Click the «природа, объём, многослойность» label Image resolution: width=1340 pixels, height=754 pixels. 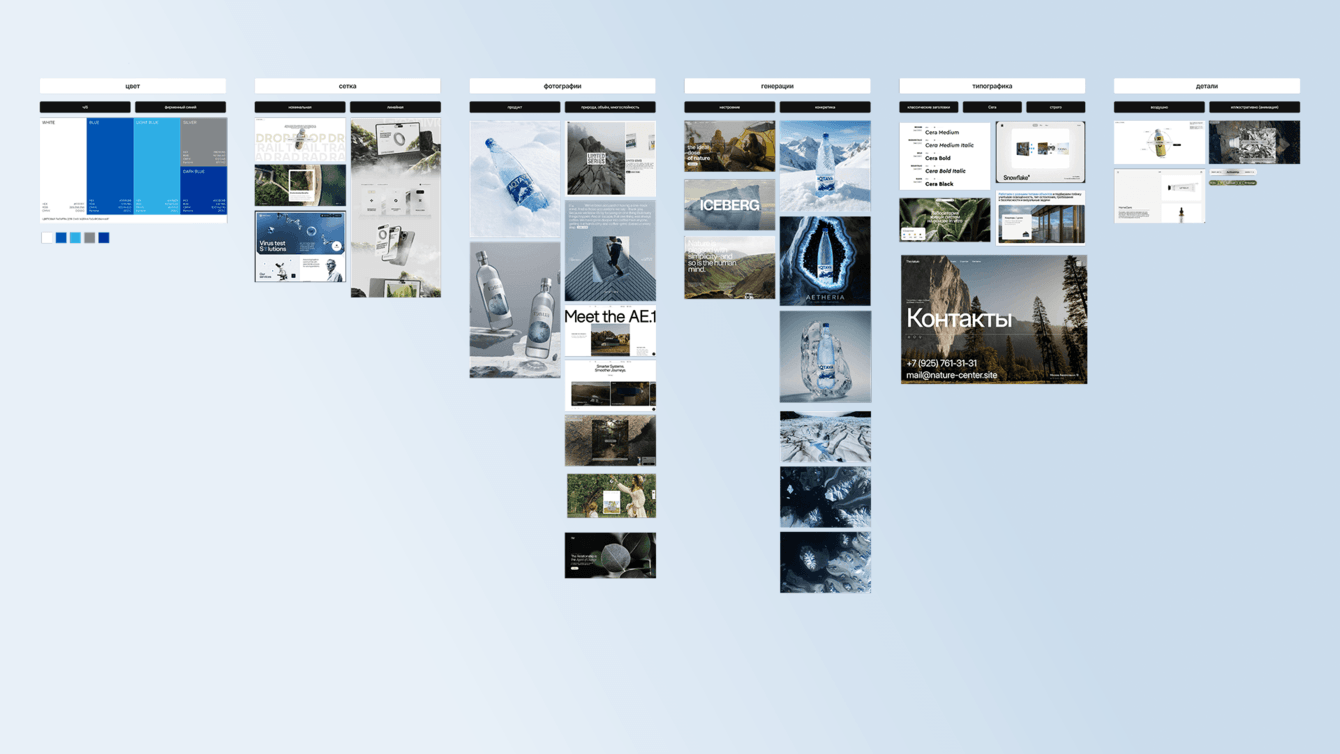point(610,107)
